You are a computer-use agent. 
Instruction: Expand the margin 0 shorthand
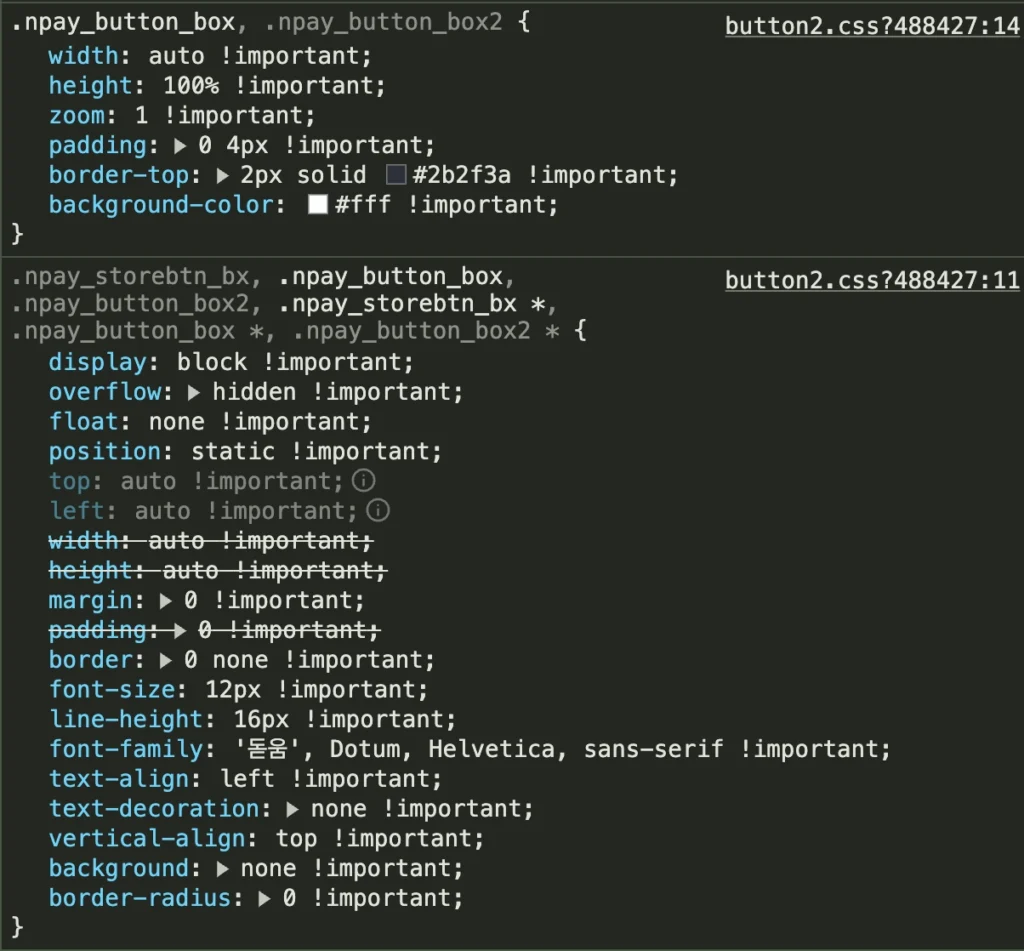click(x=166, y=601)
